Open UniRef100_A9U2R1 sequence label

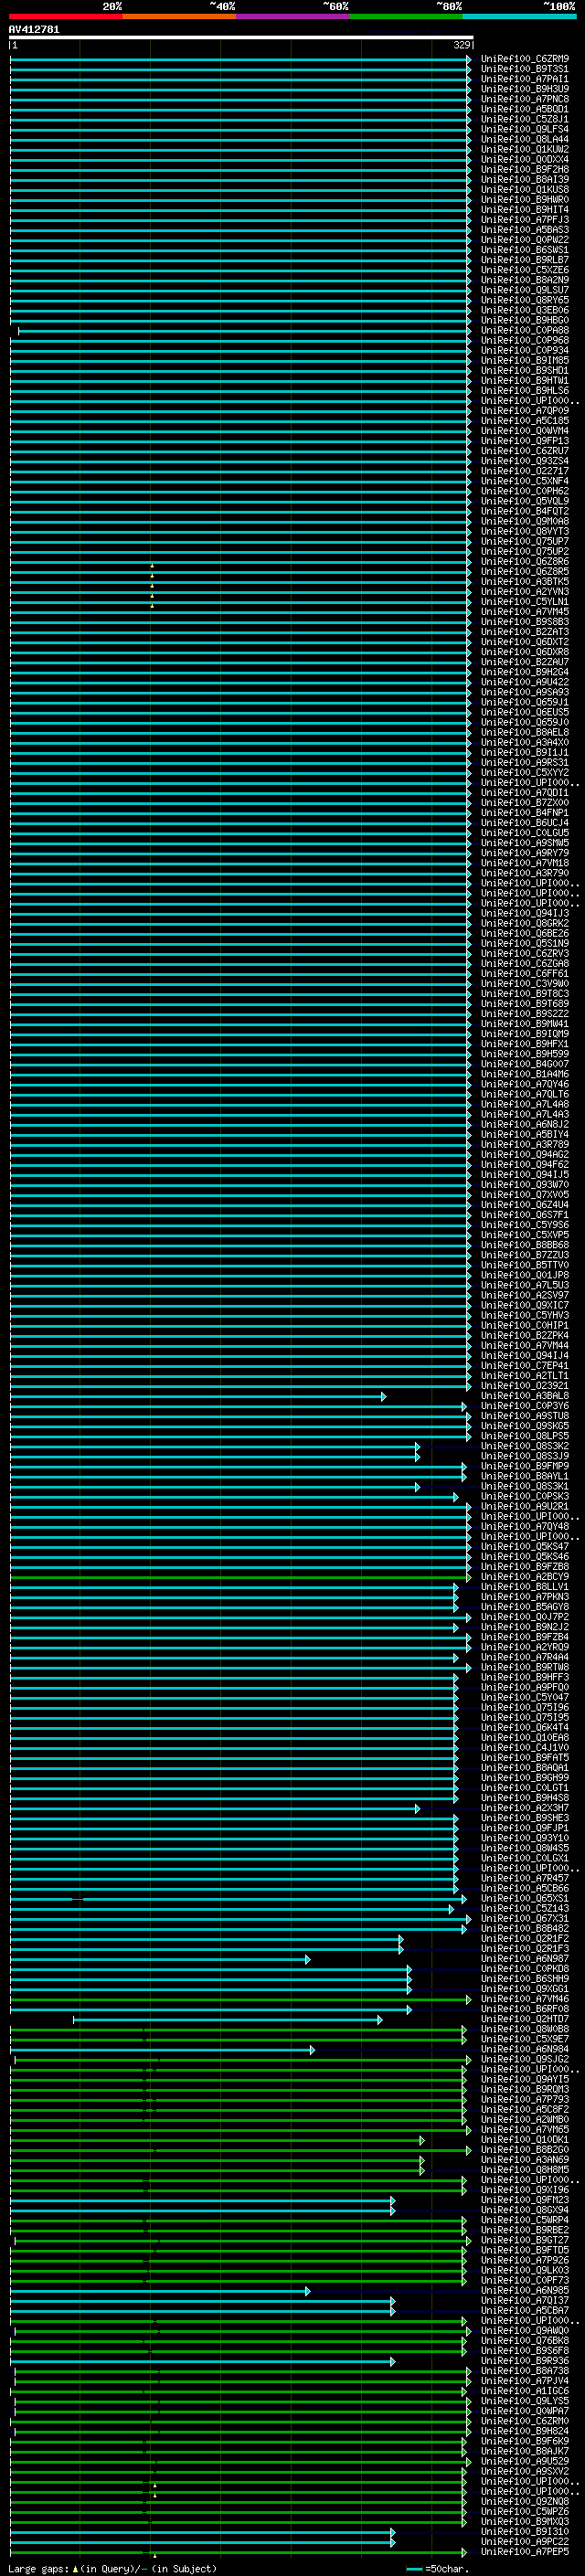[x=525, y=1506]
